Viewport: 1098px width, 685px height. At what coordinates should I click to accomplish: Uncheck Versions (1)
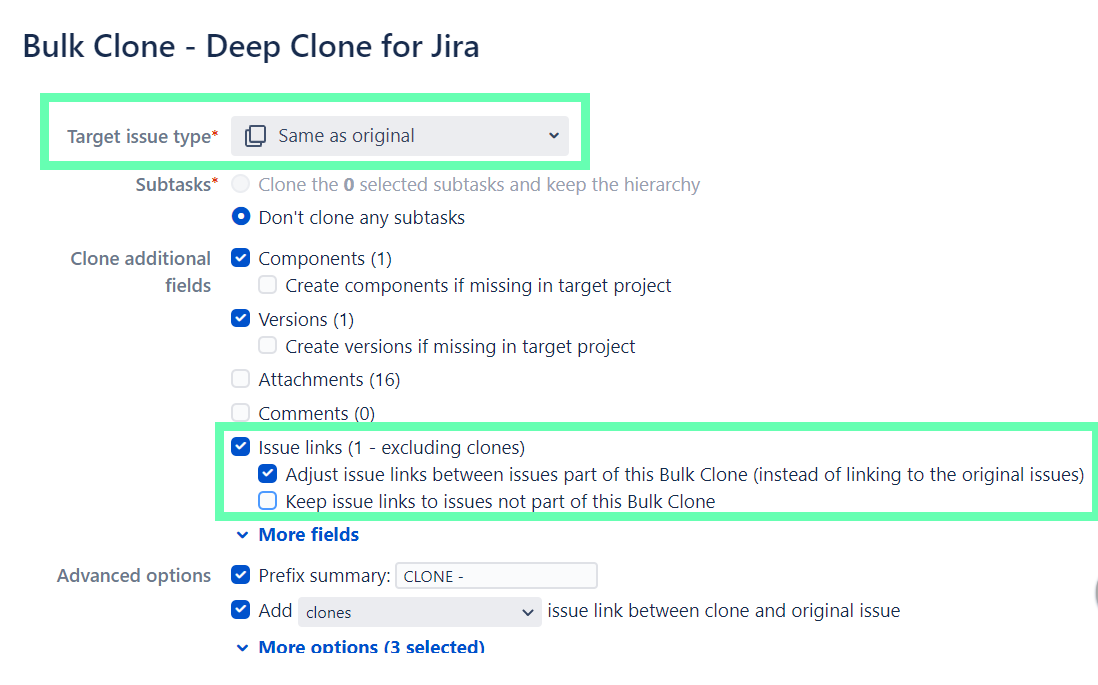click(239, 318)
